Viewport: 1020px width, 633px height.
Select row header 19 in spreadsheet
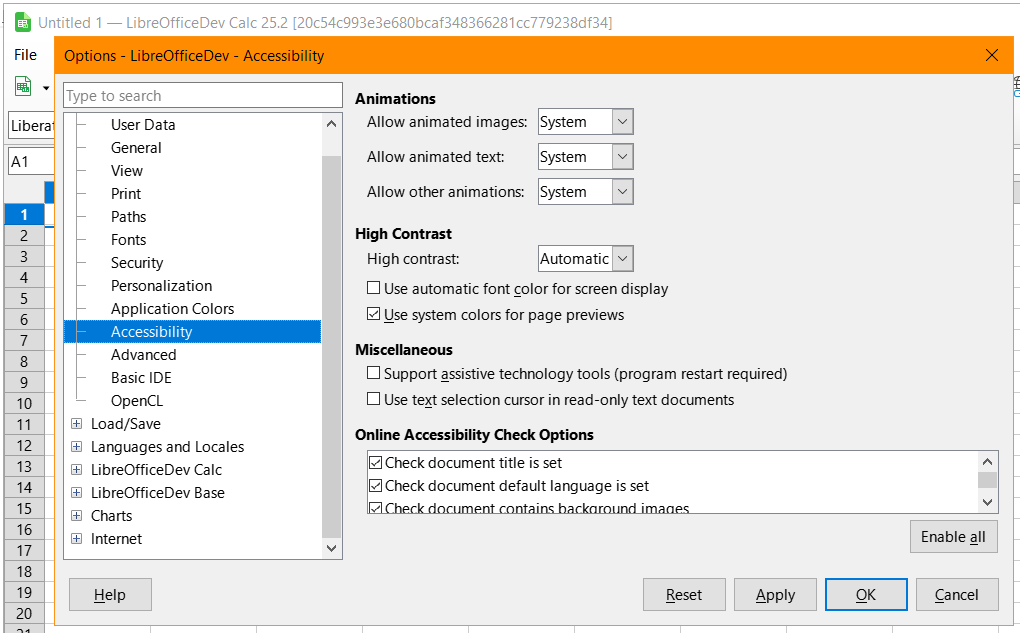pos(24,593)
